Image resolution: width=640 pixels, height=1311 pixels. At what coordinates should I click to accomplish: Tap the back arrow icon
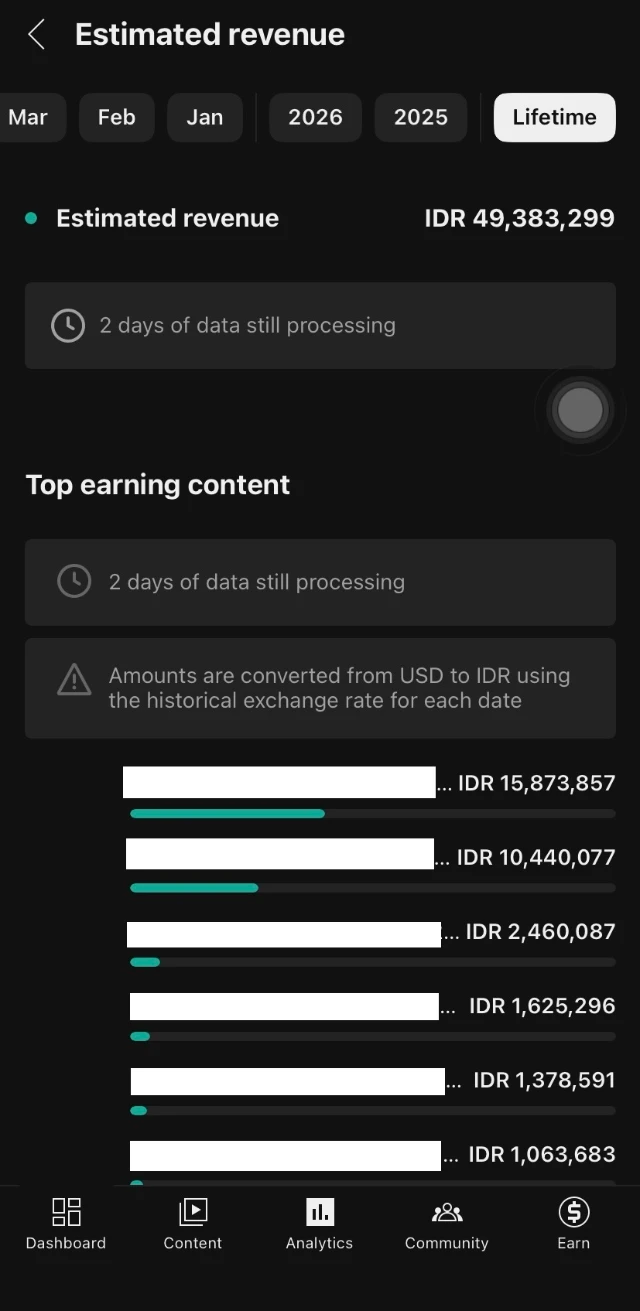[x=36, y=35]
